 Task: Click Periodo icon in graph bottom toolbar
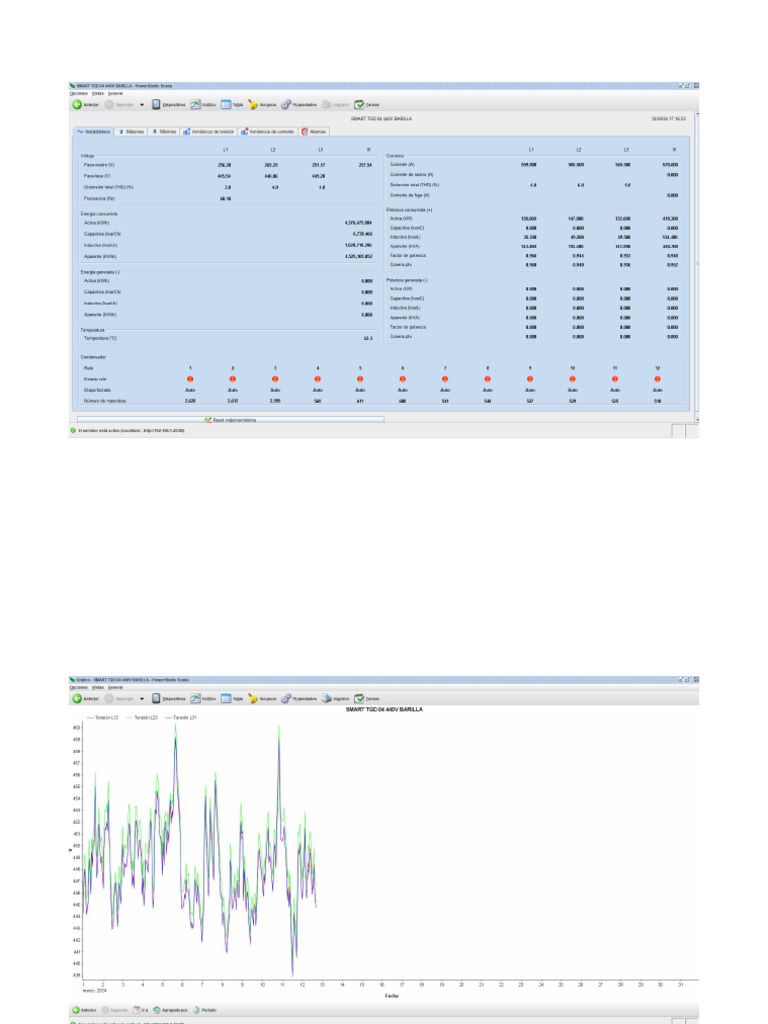197,1010
